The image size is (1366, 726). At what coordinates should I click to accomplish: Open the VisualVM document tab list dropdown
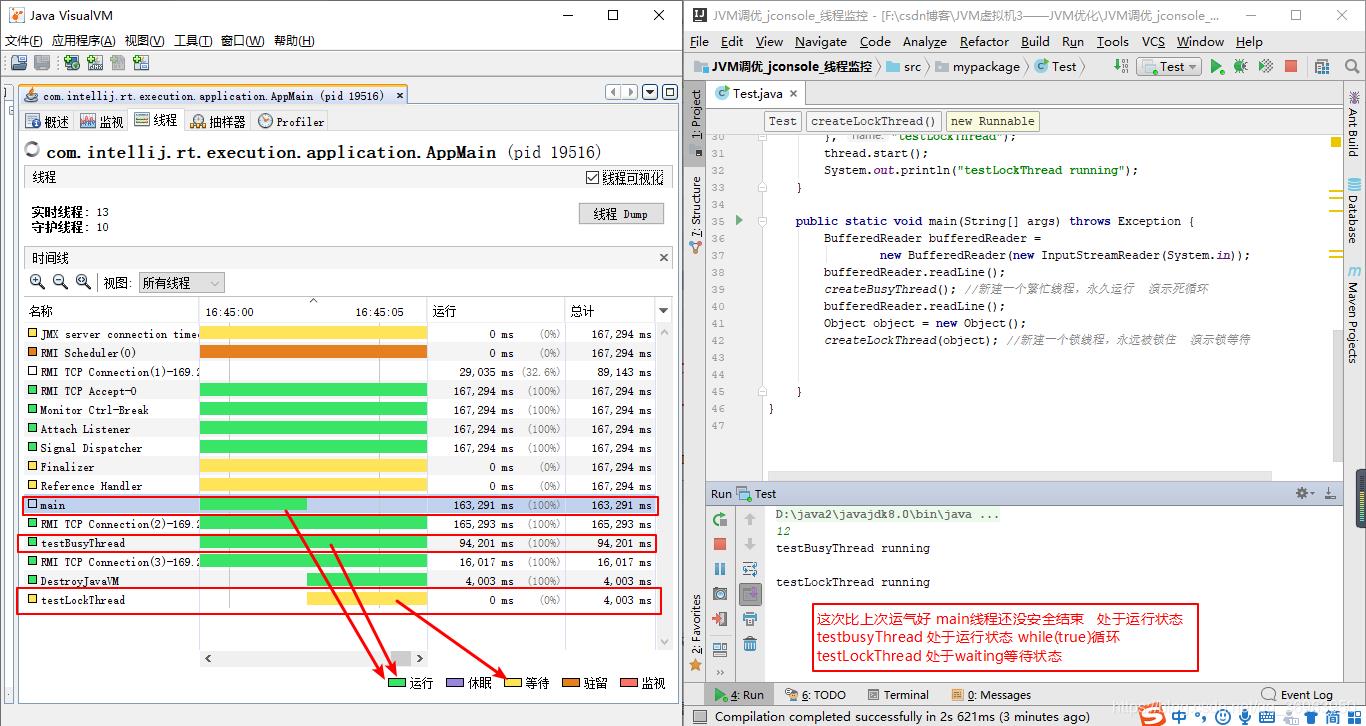click(x=650, y=92)
